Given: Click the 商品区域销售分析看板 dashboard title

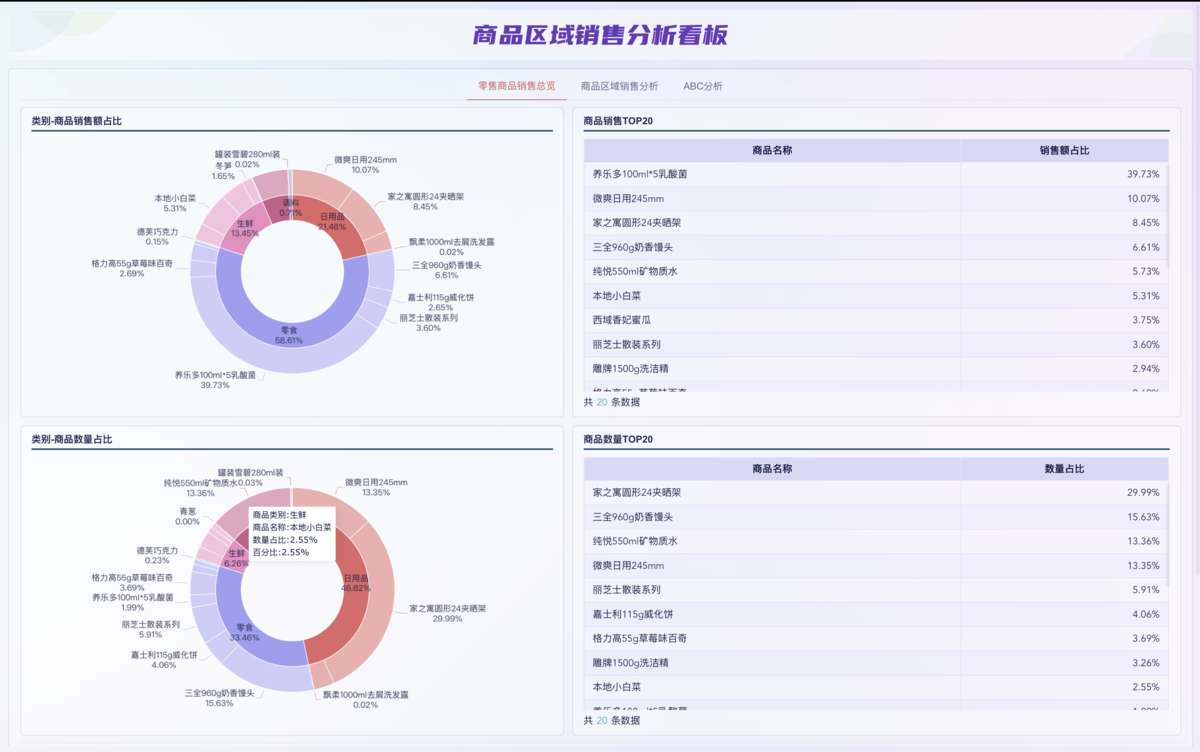Looking at the screenshot, I should point(600,35).
